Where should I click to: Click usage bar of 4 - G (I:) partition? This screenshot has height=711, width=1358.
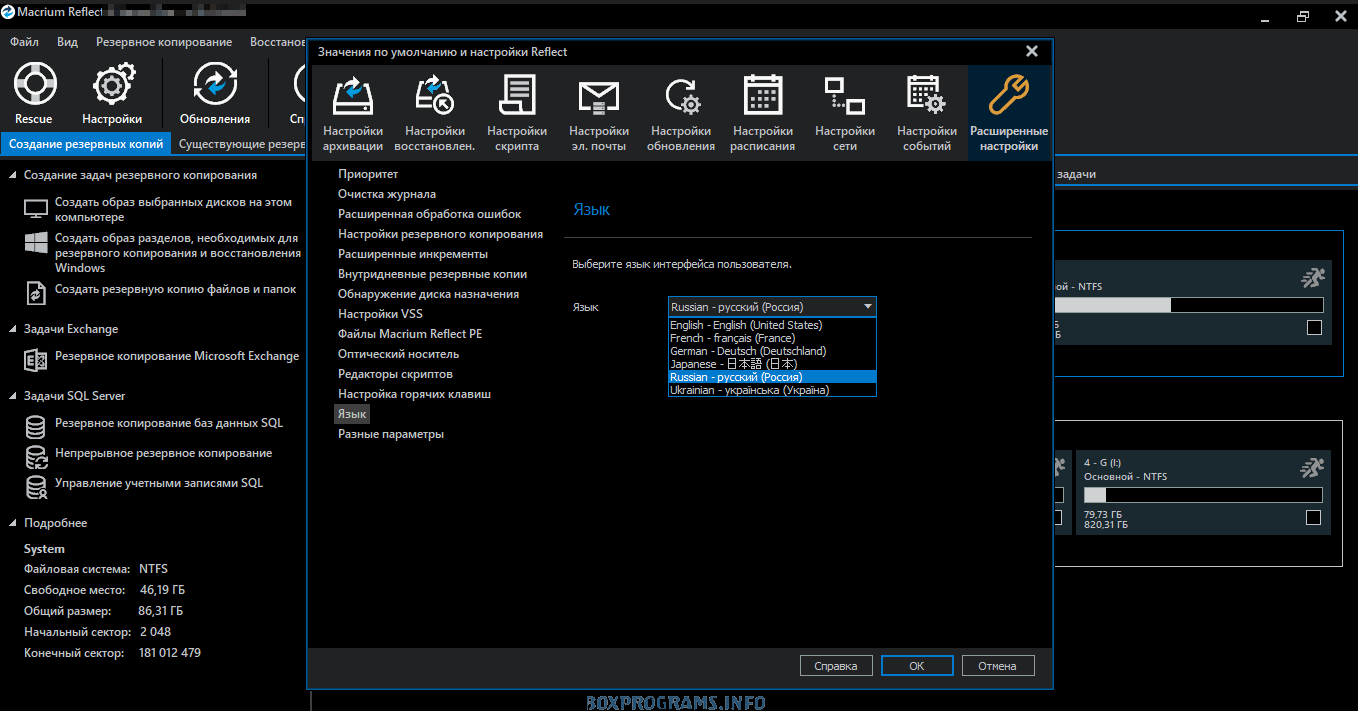[1203, 495]
